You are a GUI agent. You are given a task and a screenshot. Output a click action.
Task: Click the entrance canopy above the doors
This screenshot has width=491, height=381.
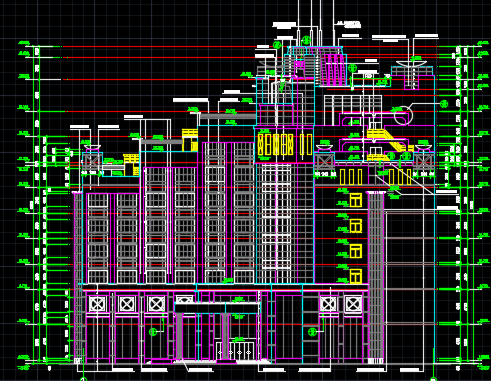[217, 308]
